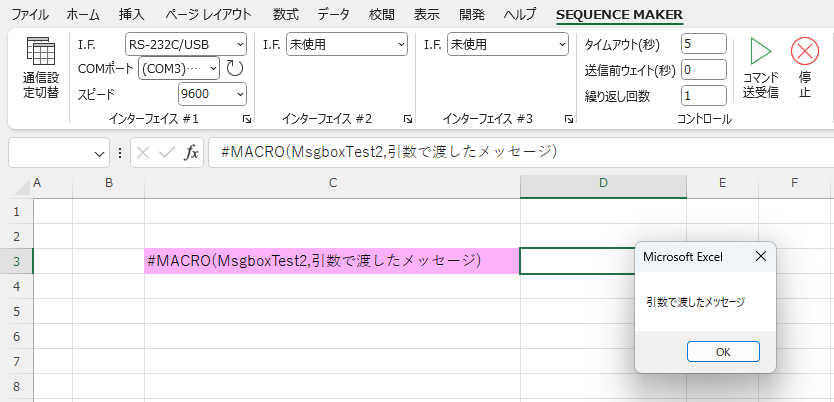Select the pink #MACRO cell in C3
The width and height of the screenshot is (834, 402).
pos(332,261)
